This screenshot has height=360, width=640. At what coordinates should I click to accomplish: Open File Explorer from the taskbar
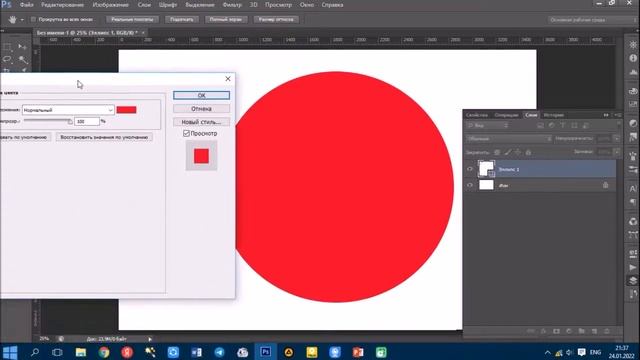tap(80, 352)
